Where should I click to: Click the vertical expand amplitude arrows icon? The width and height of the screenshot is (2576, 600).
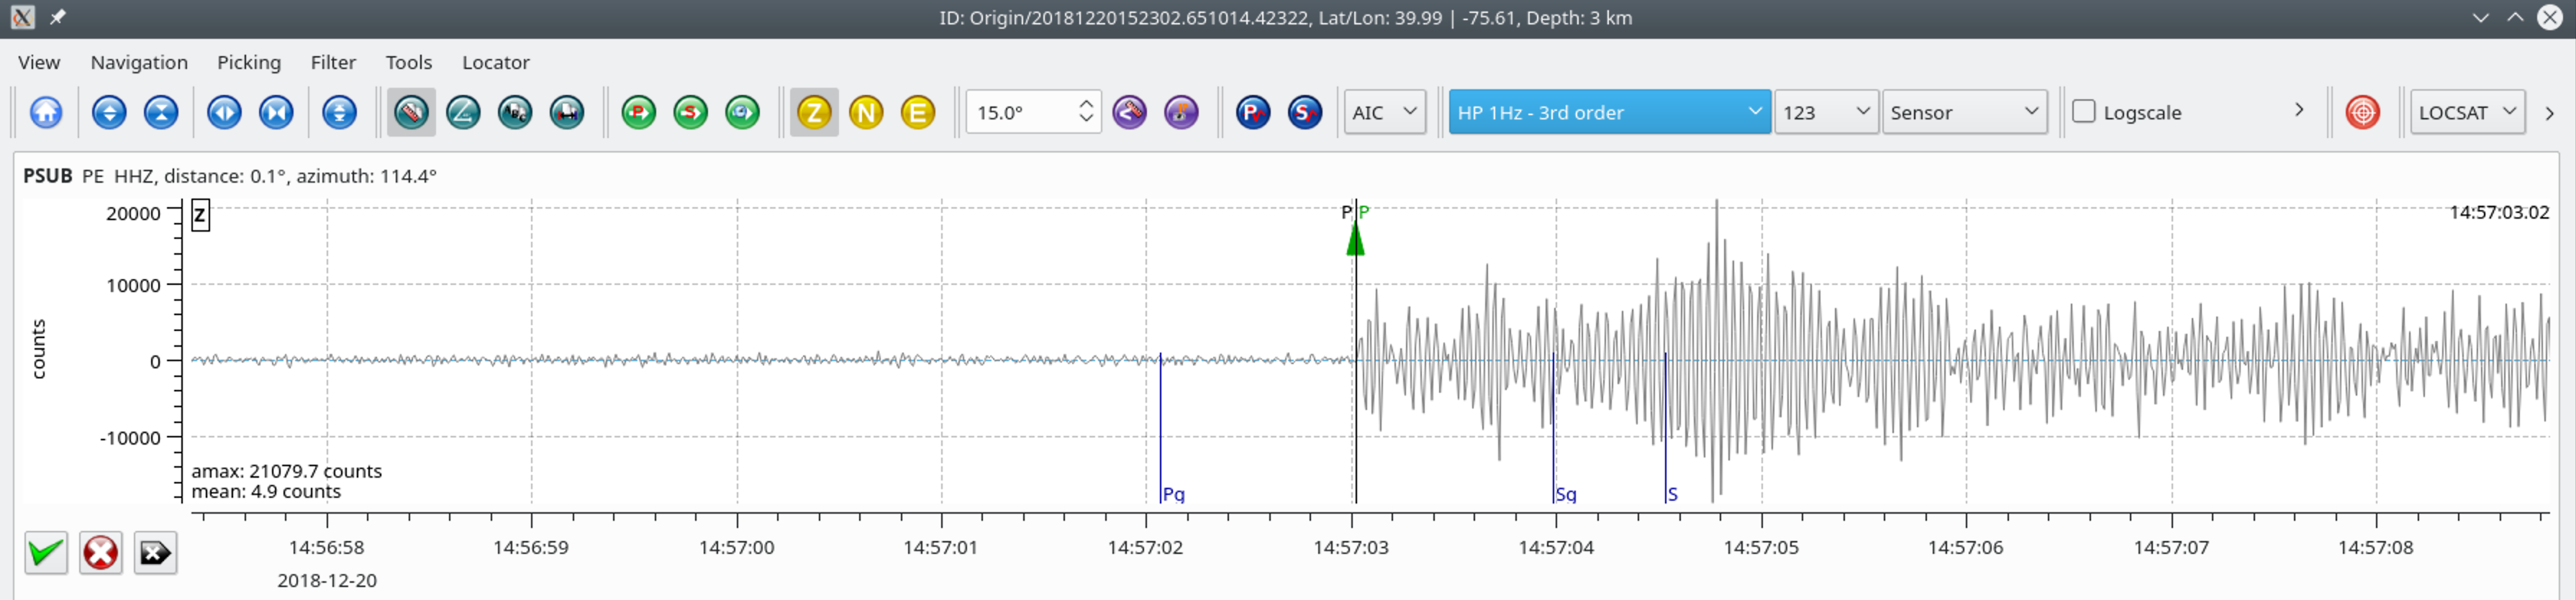tap(109, 112)
